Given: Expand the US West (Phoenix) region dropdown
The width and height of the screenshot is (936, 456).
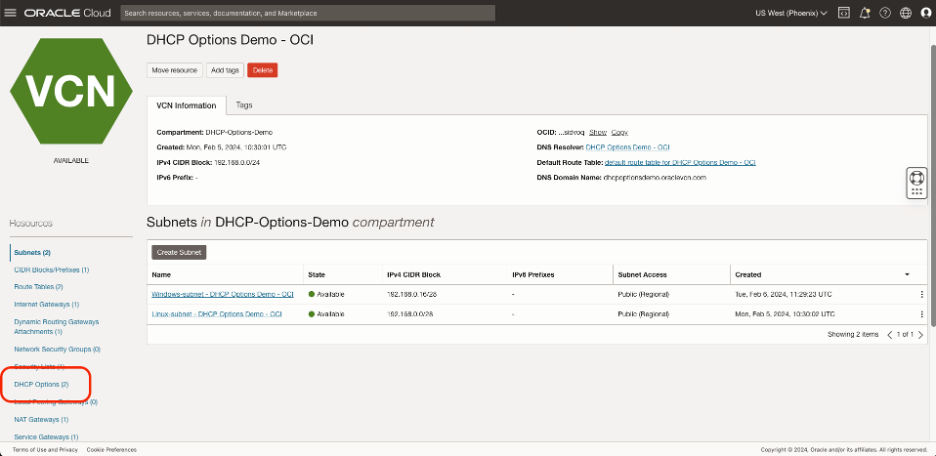Looking at the screenshot, I should [791, 13].
